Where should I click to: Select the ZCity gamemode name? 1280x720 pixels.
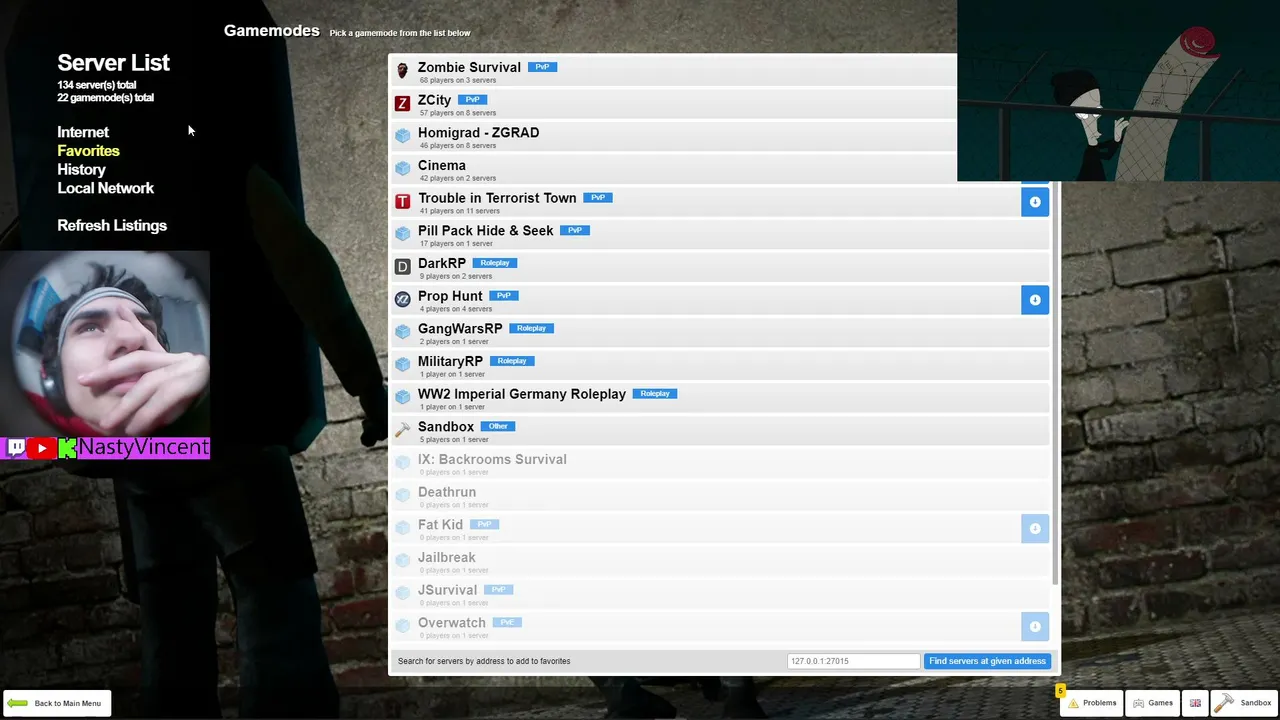pyautogui.click(x=434, y=100)
